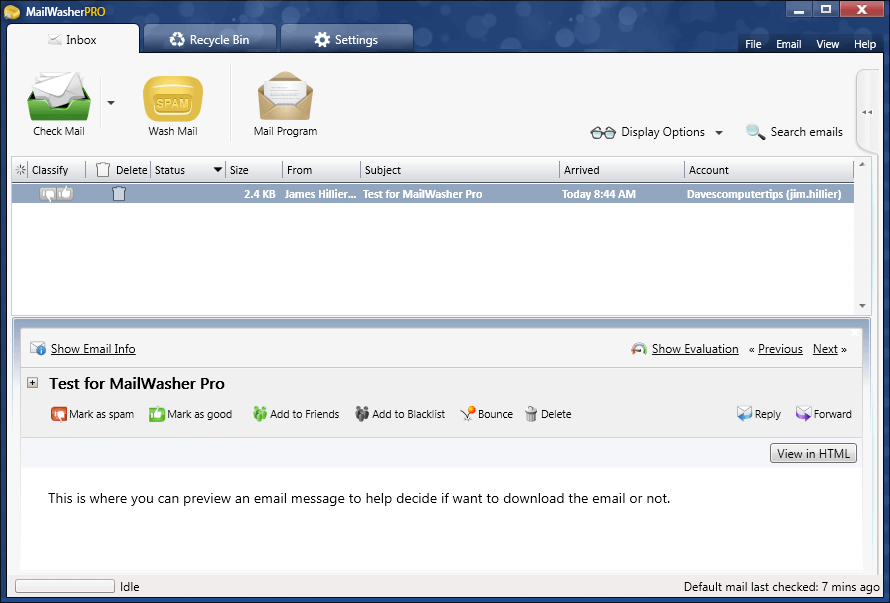Image resolution: width=890 pixels, height=603 pixels.
Task: Expand the plus box beside email title
Action: 32,383
